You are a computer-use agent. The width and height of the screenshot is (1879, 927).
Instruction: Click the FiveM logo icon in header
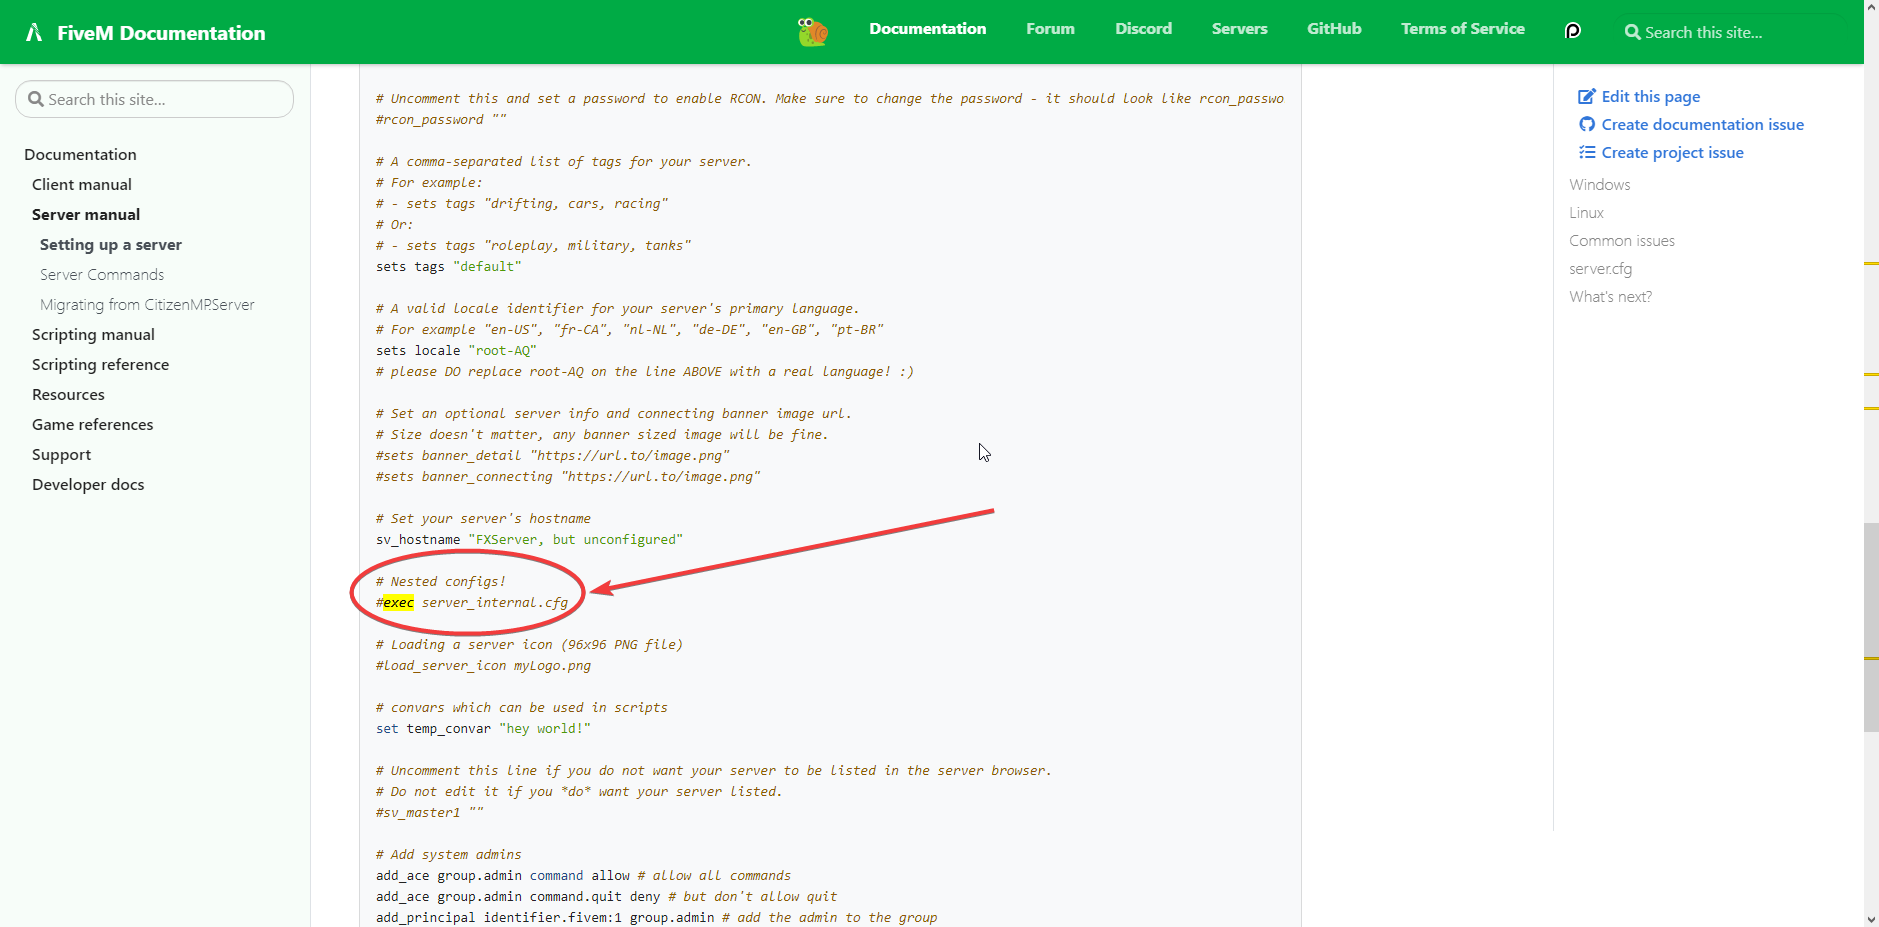click(34, 33)
